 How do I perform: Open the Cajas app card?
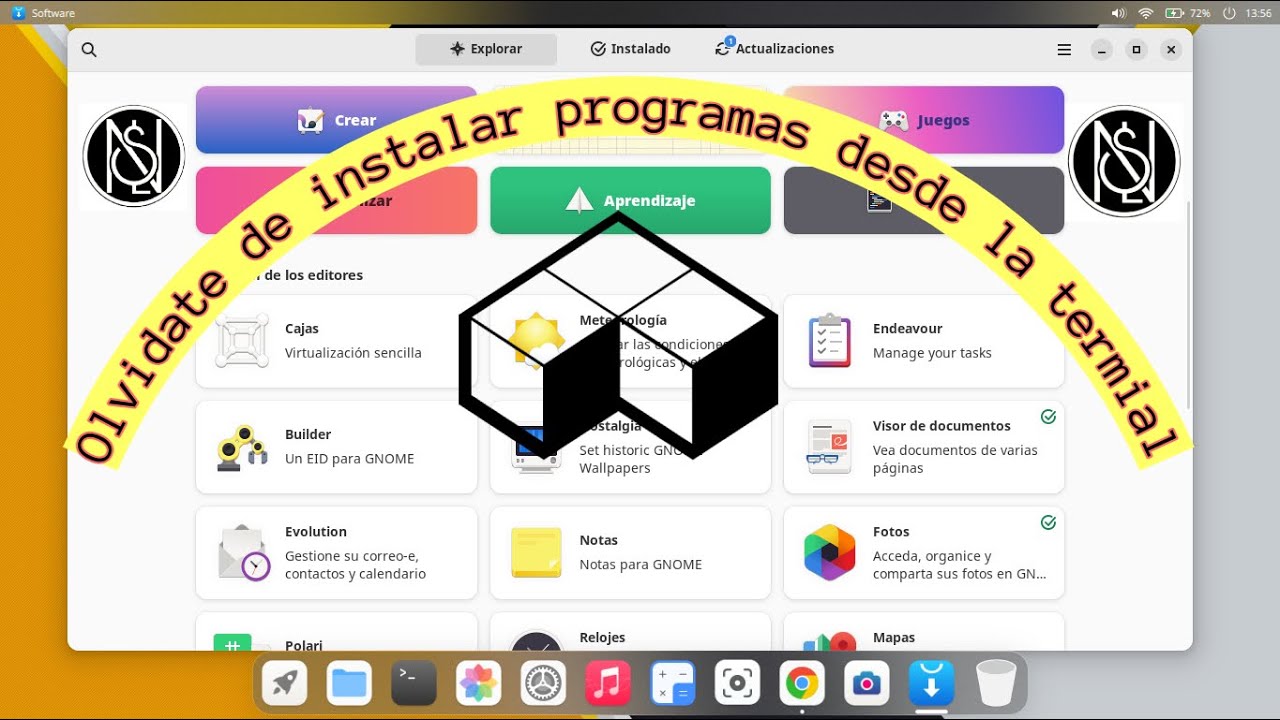336,341
